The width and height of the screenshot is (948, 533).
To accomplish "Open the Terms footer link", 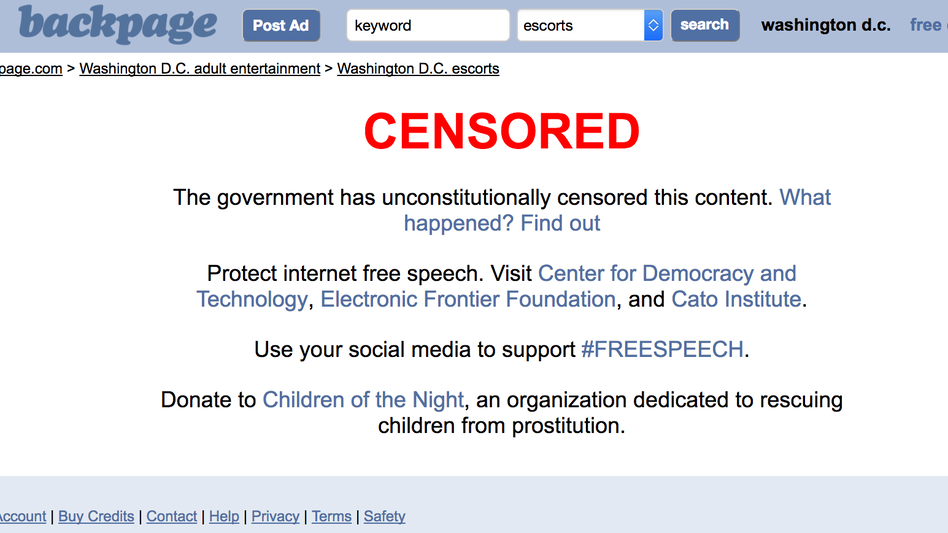I will (331, 516).
